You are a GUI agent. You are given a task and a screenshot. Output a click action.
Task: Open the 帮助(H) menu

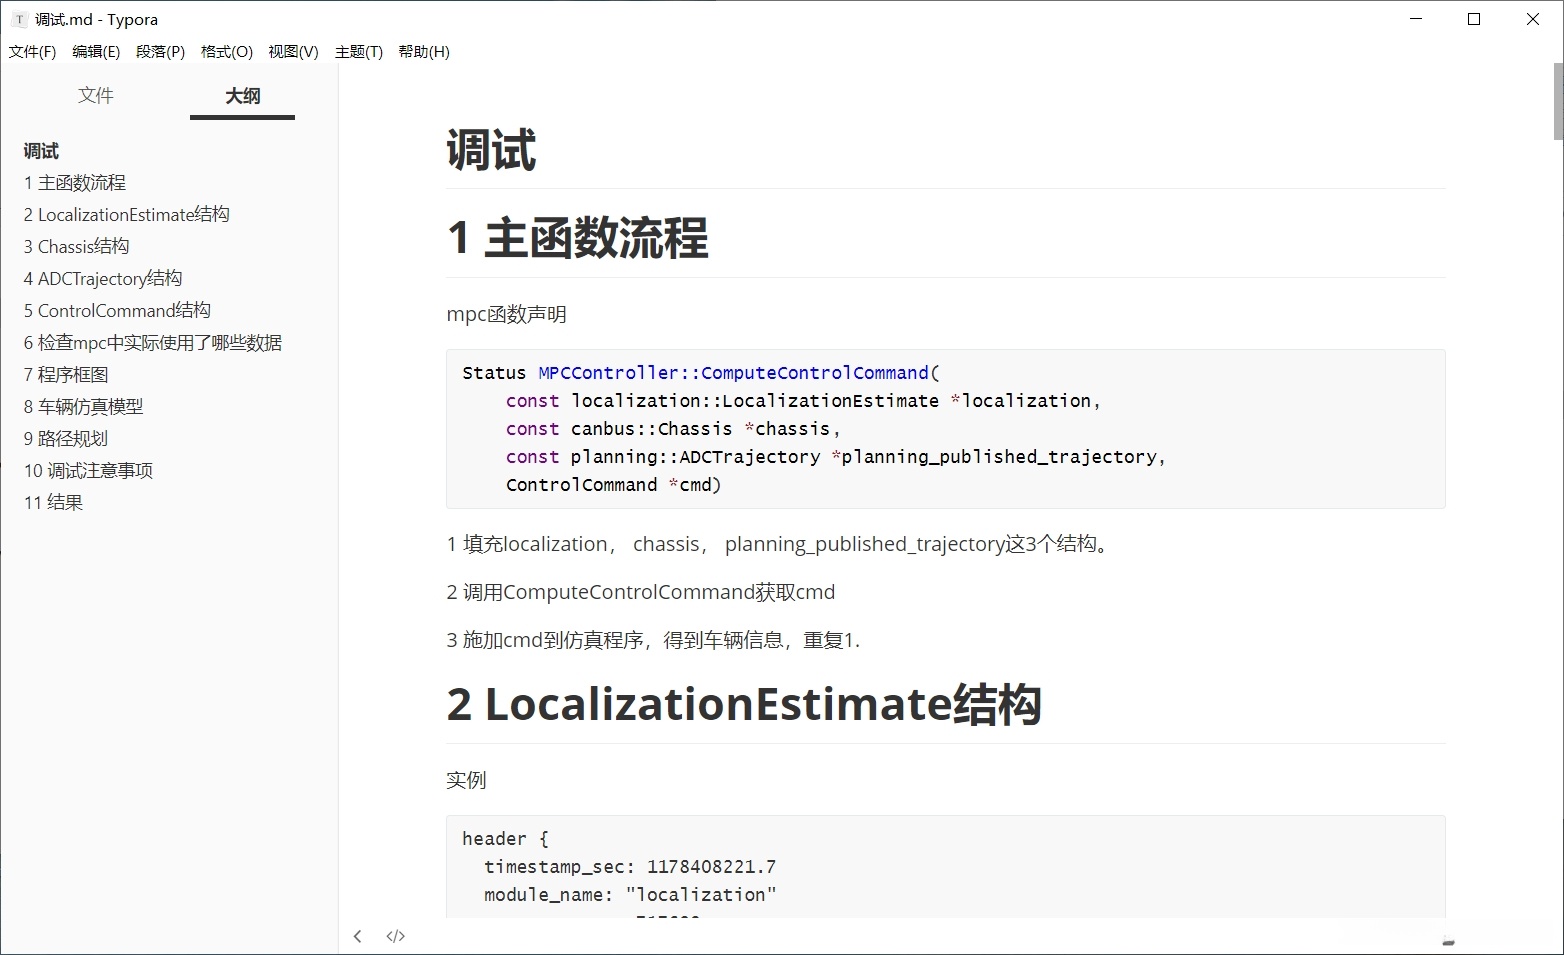[x=424, y=52]
